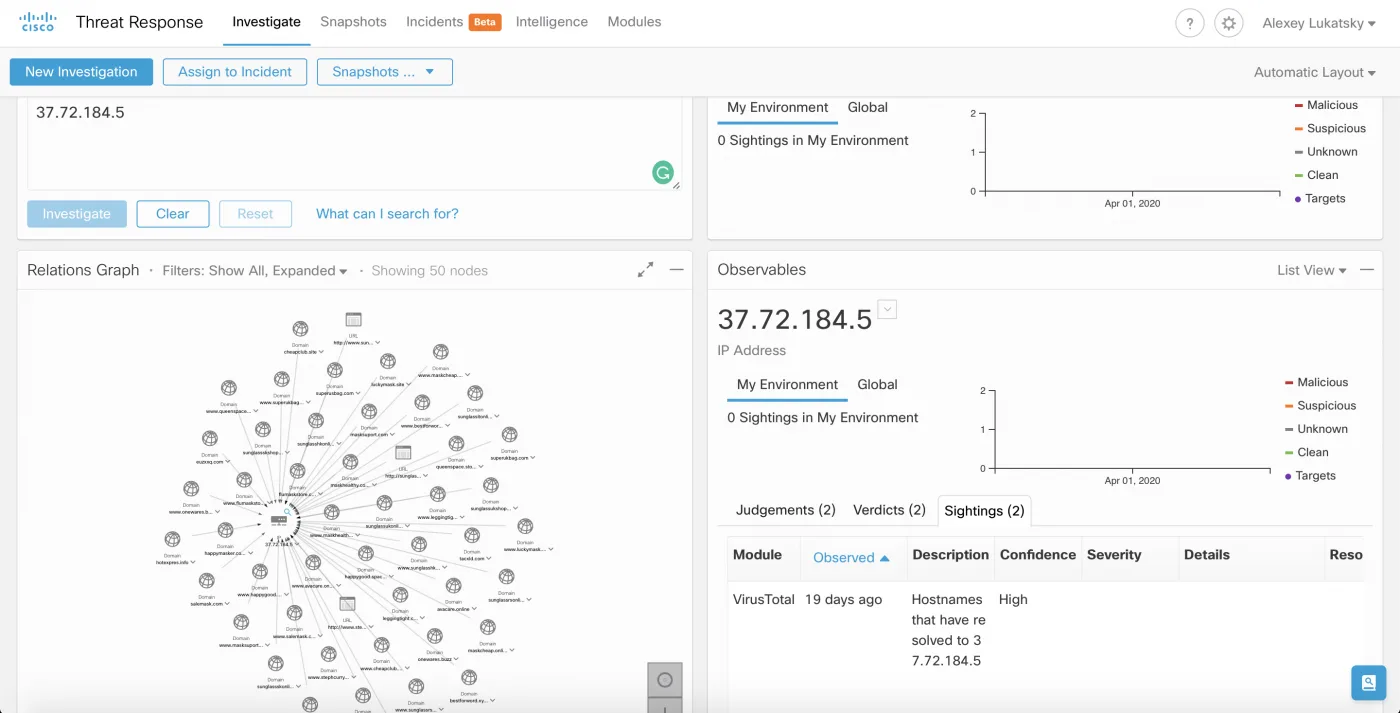Click the Cisco logo
Screen dimensions: 1400x713
38,22
